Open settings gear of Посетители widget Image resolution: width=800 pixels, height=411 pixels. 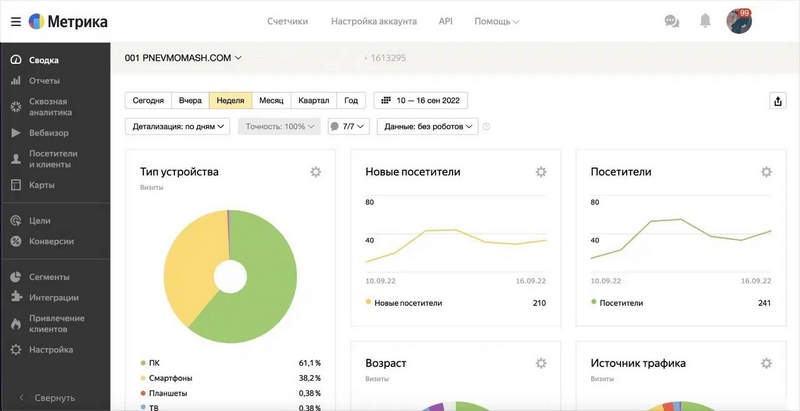(x=766, y=172)
